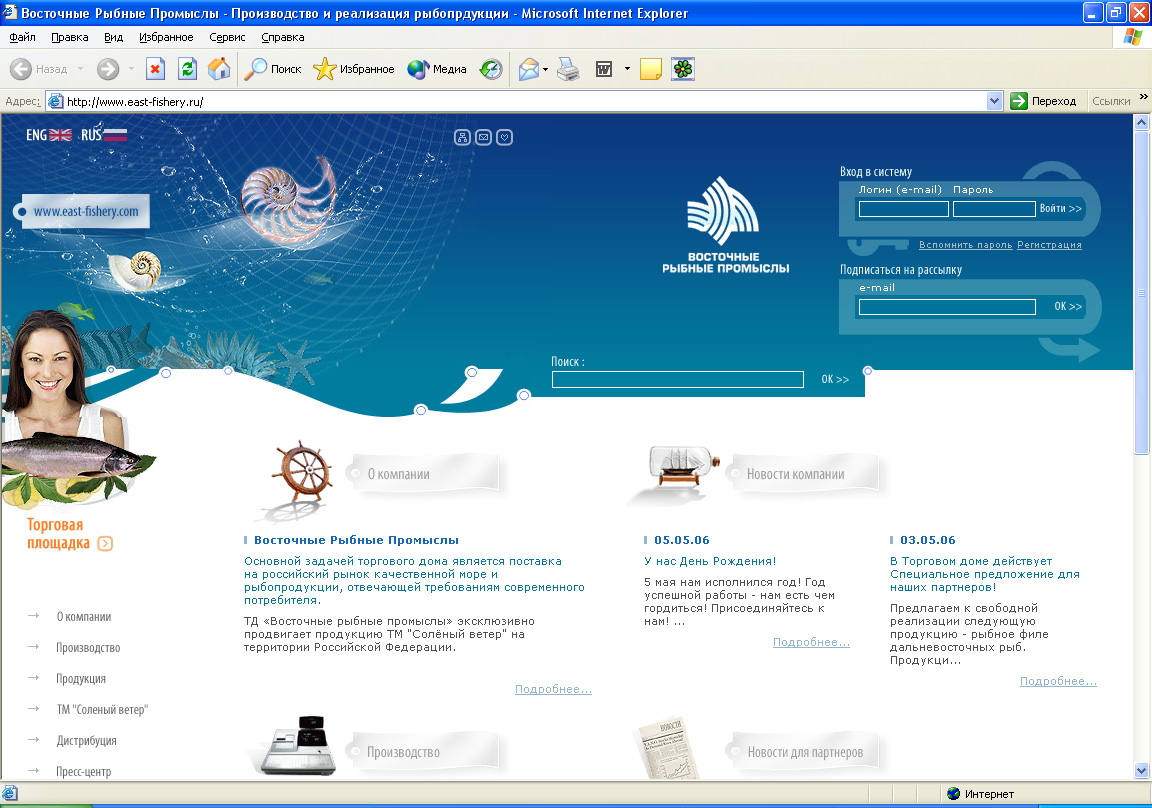Click the Stop loading toolbar icon
The image size is (1152, 808).
coord(155,69)
